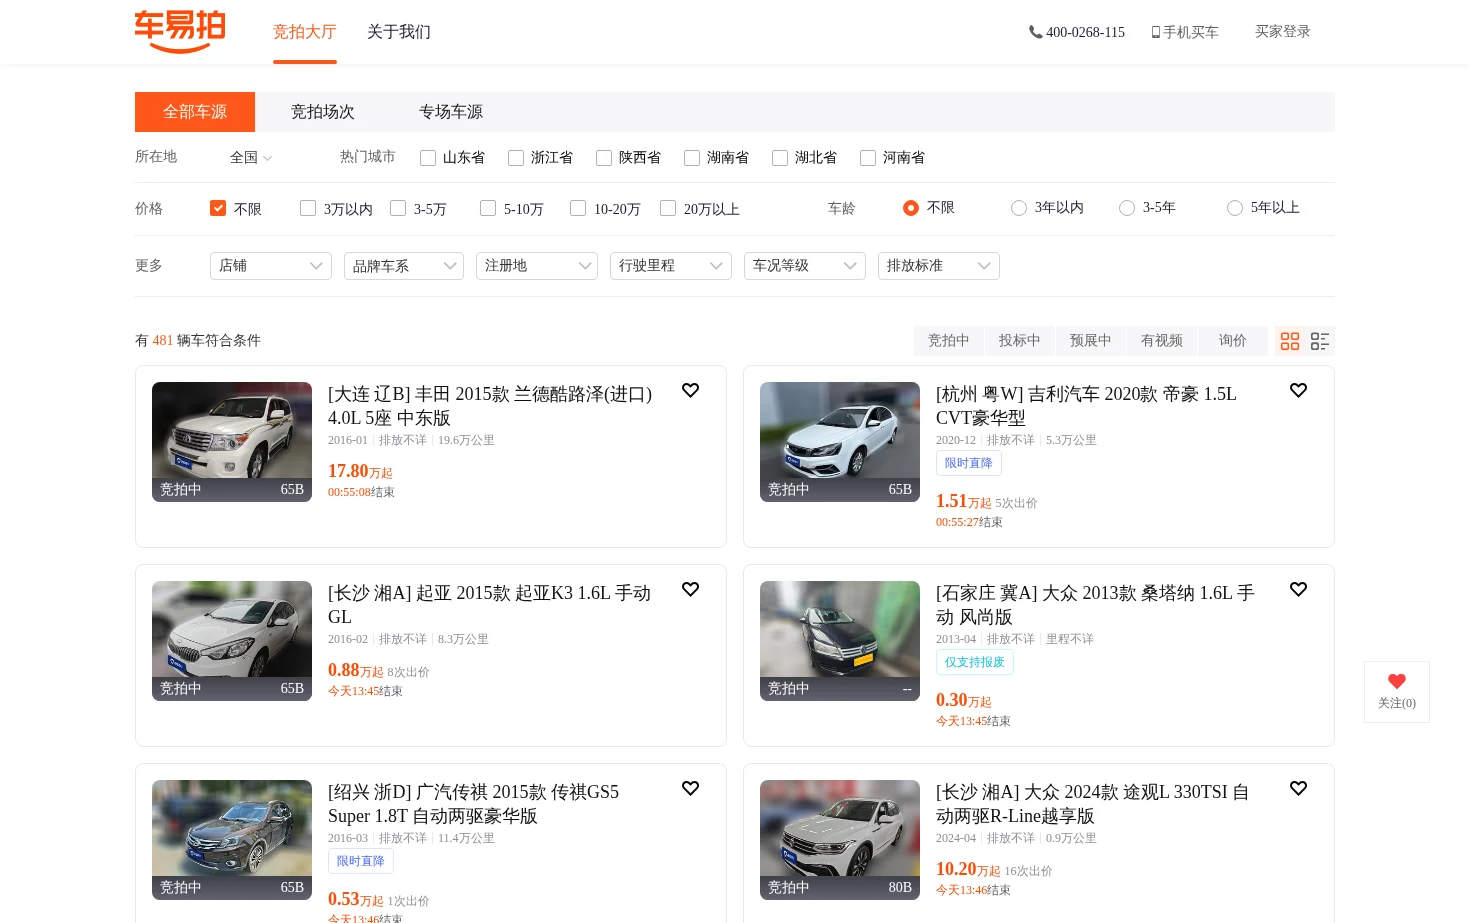Click 买家登录 login link
This screenshot has width=1470, height=923.
[1283, 32]
